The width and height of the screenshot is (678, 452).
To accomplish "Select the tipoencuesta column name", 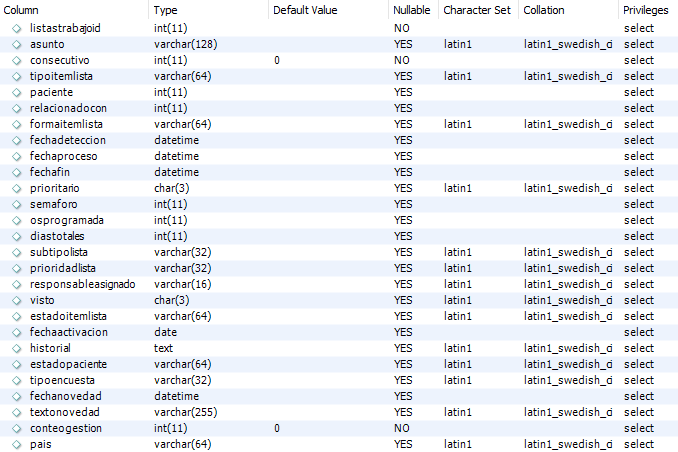I will point(62,380).
